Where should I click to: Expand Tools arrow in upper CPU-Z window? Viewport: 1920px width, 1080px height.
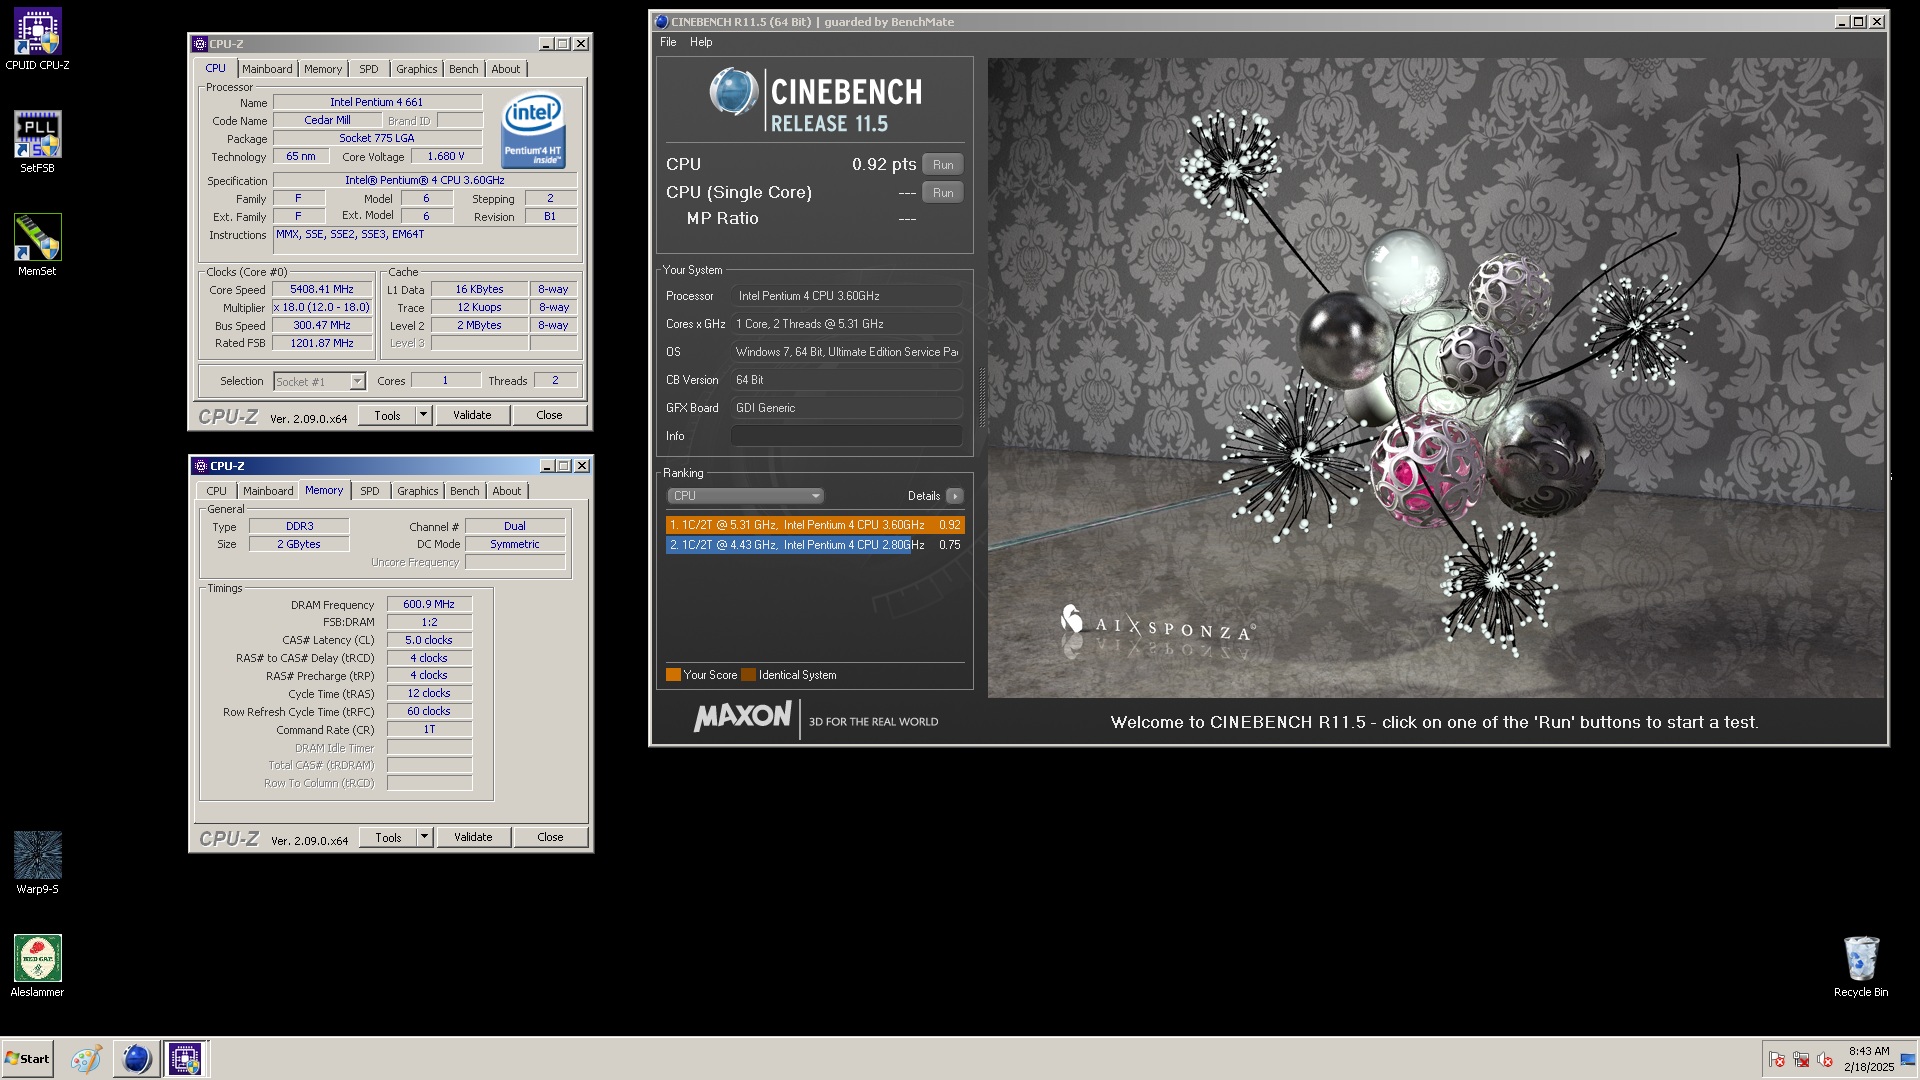click(423, 415)
